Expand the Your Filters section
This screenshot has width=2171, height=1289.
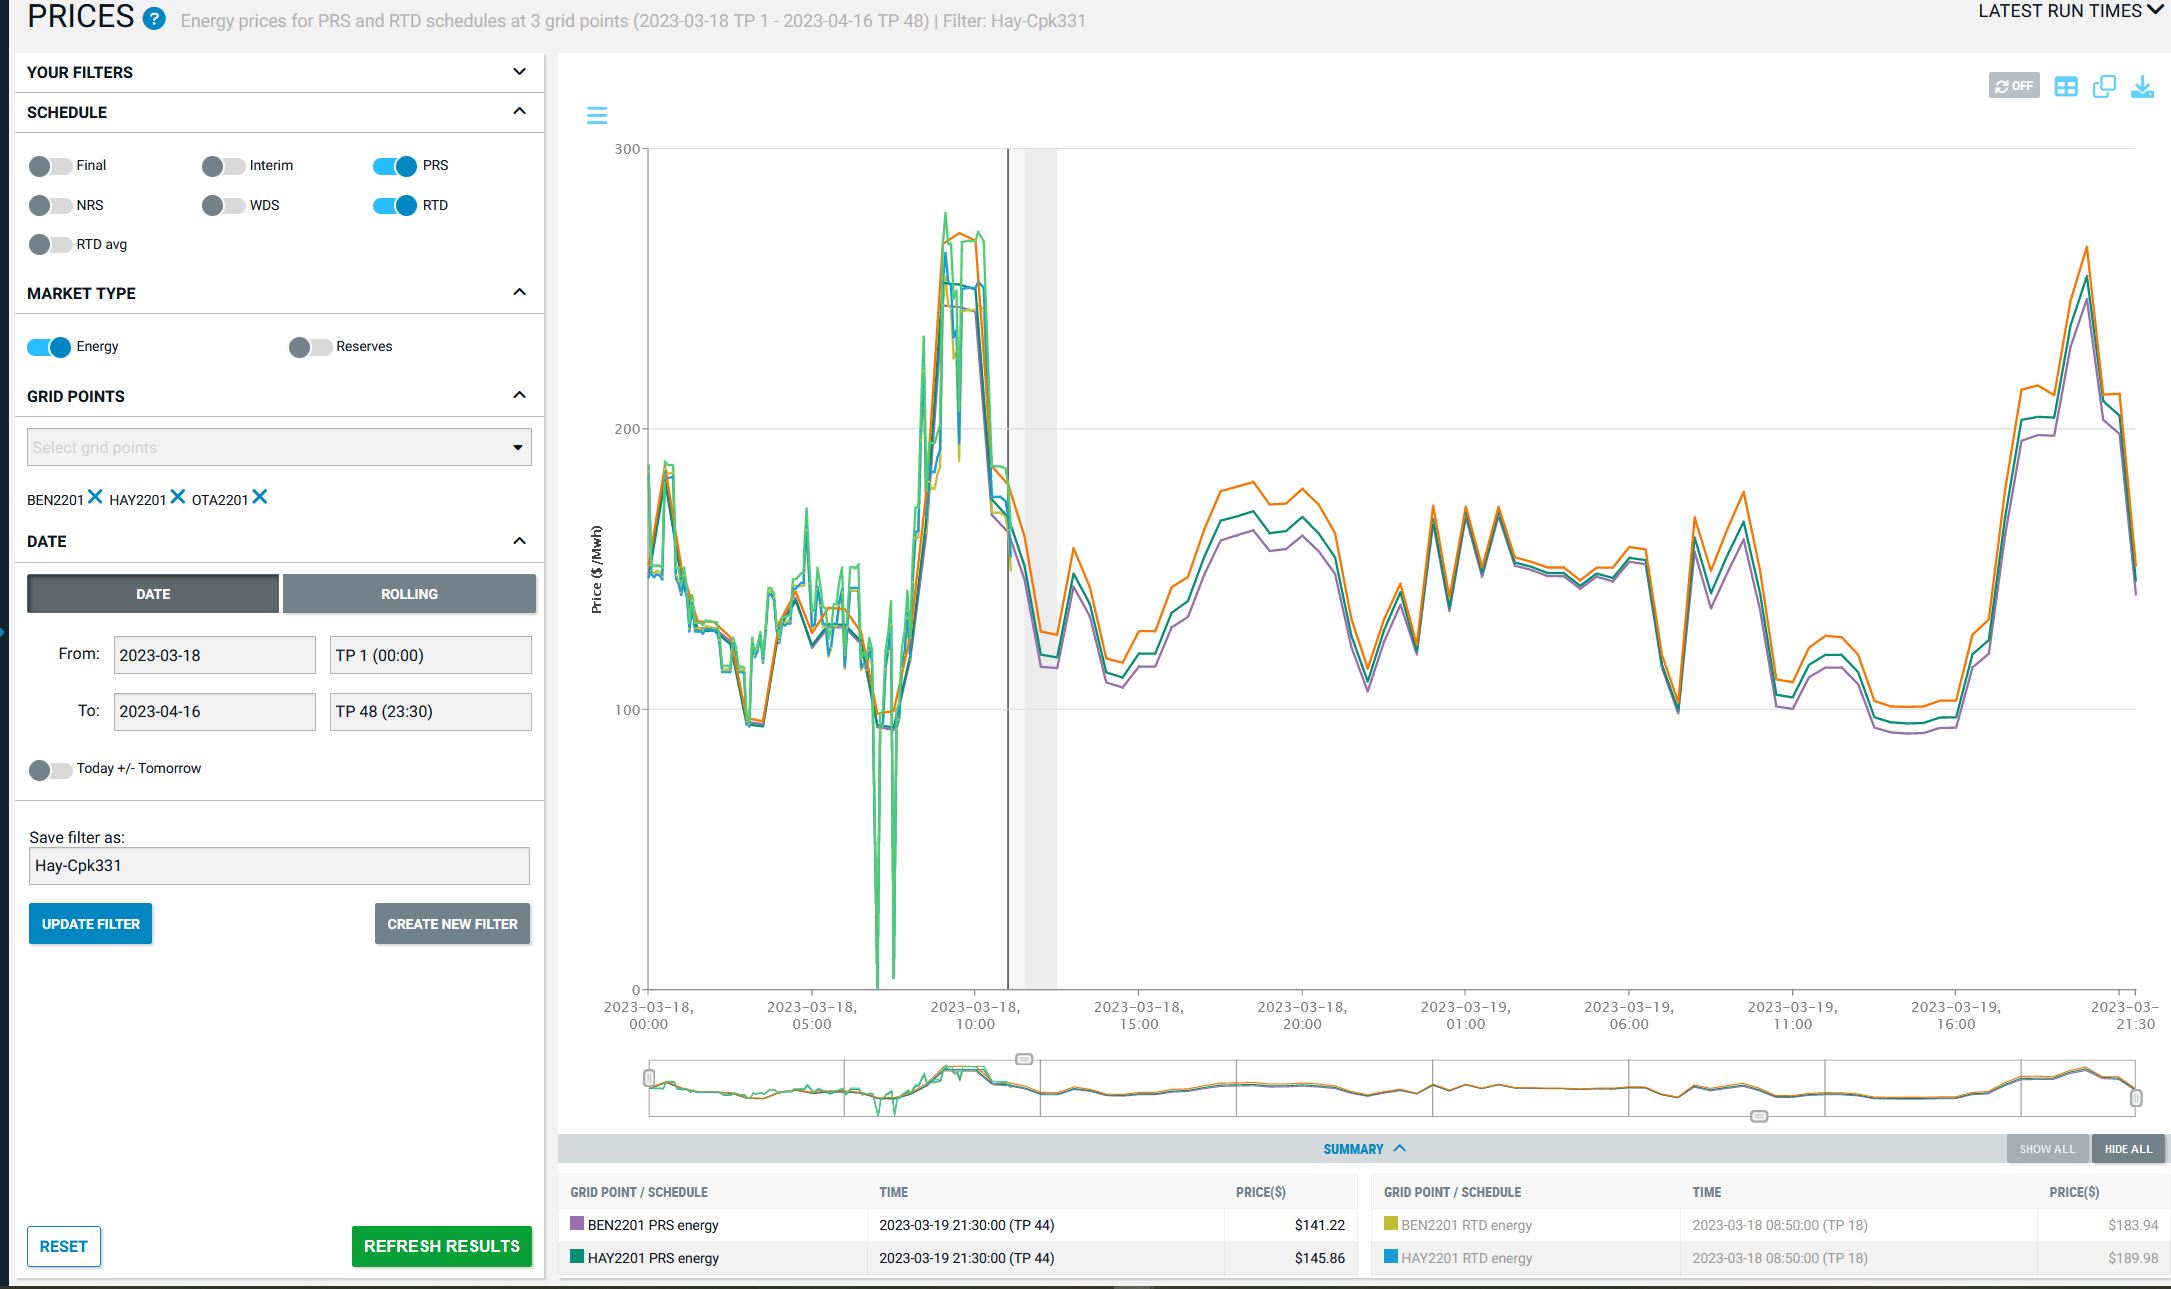tap(519, 72)
